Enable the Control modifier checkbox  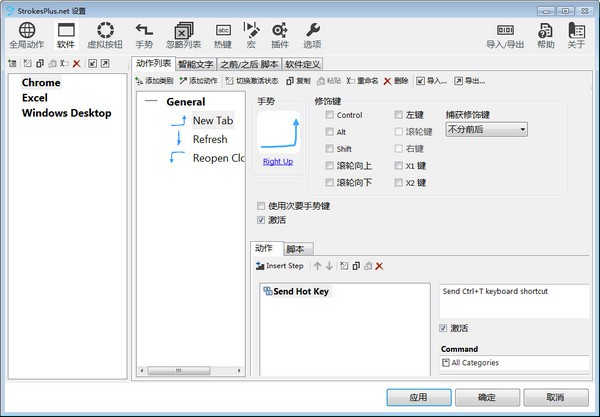pos(330,115)
